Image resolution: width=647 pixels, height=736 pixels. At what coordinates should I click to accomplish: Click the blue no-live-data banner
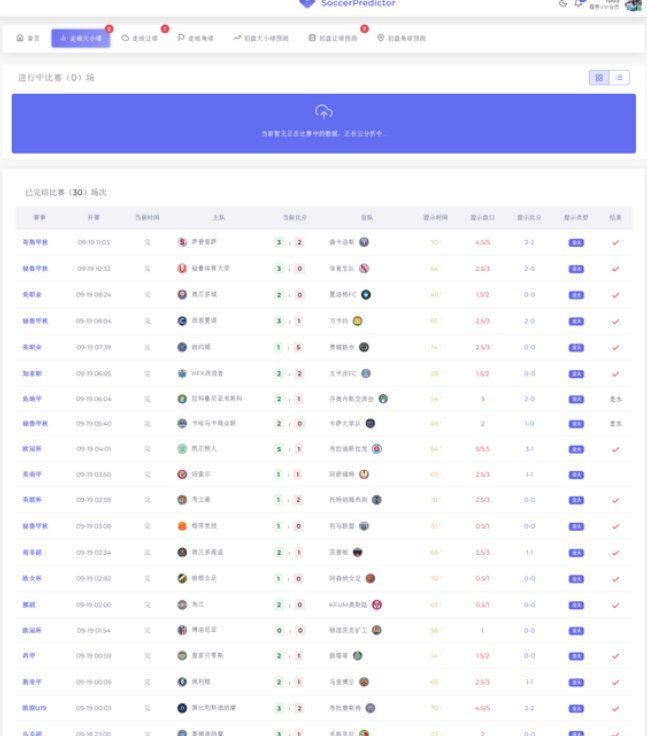pos(324,123)
